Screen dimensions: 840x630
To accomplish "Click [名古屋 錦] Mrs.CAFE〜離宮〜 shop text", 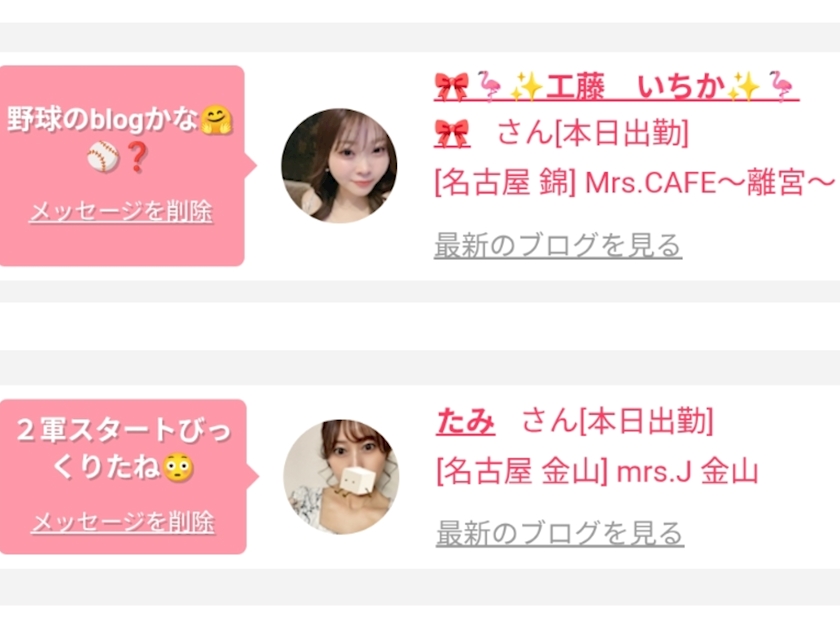I will [634, 183].
